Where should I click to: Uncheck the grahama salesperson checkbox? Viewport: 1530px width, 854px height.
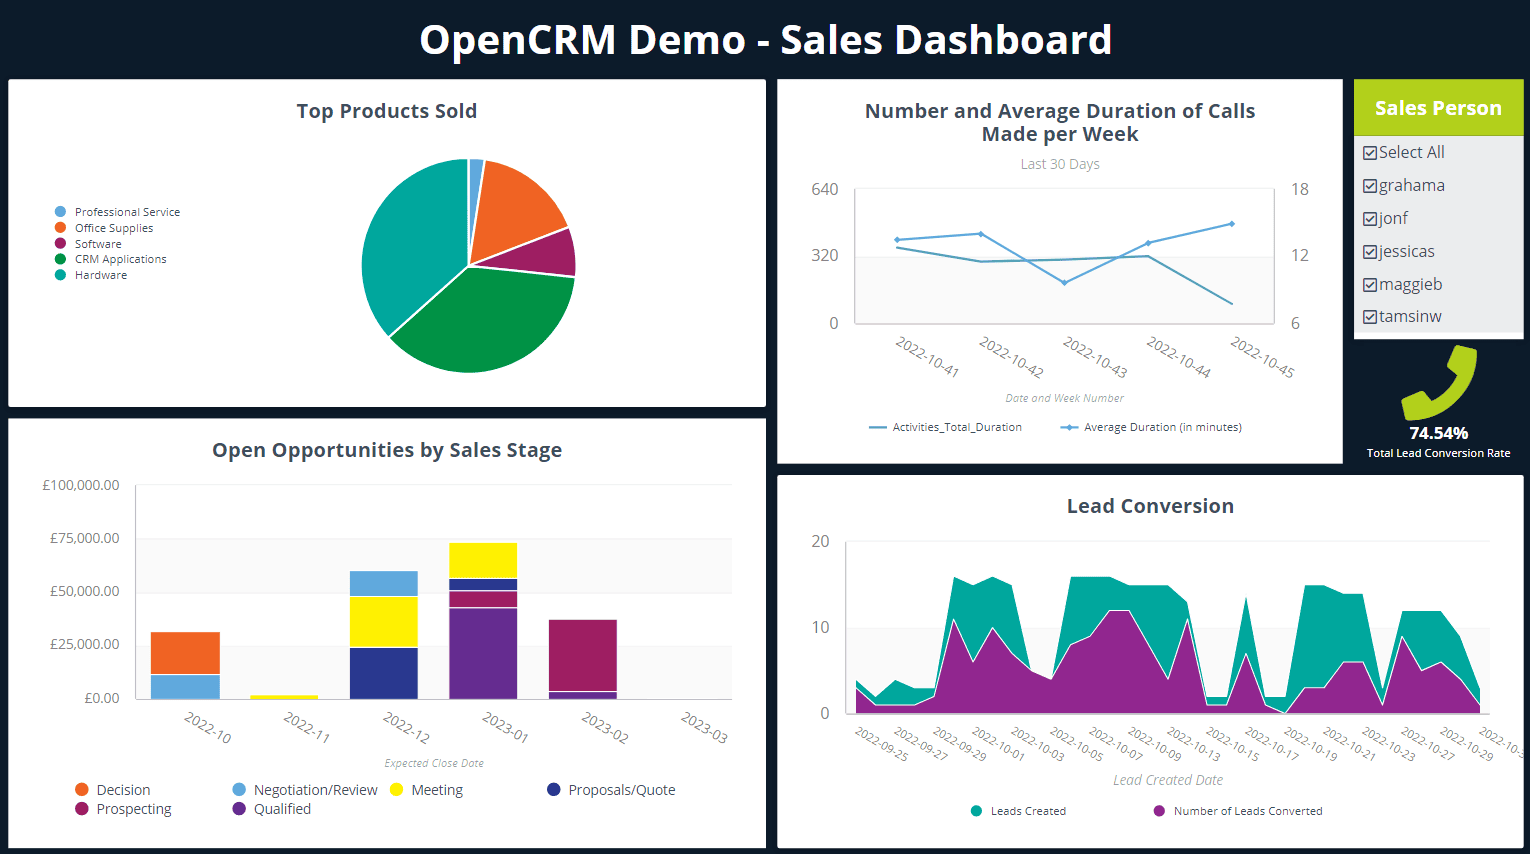pyautogui.click(x=1370, y=185)
